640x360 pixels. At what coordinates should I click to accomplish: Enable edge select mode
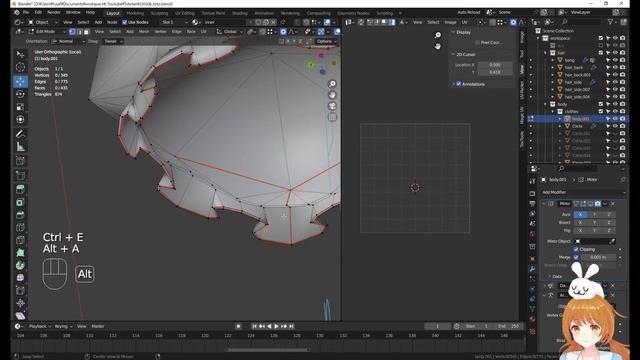pos(79,31)
